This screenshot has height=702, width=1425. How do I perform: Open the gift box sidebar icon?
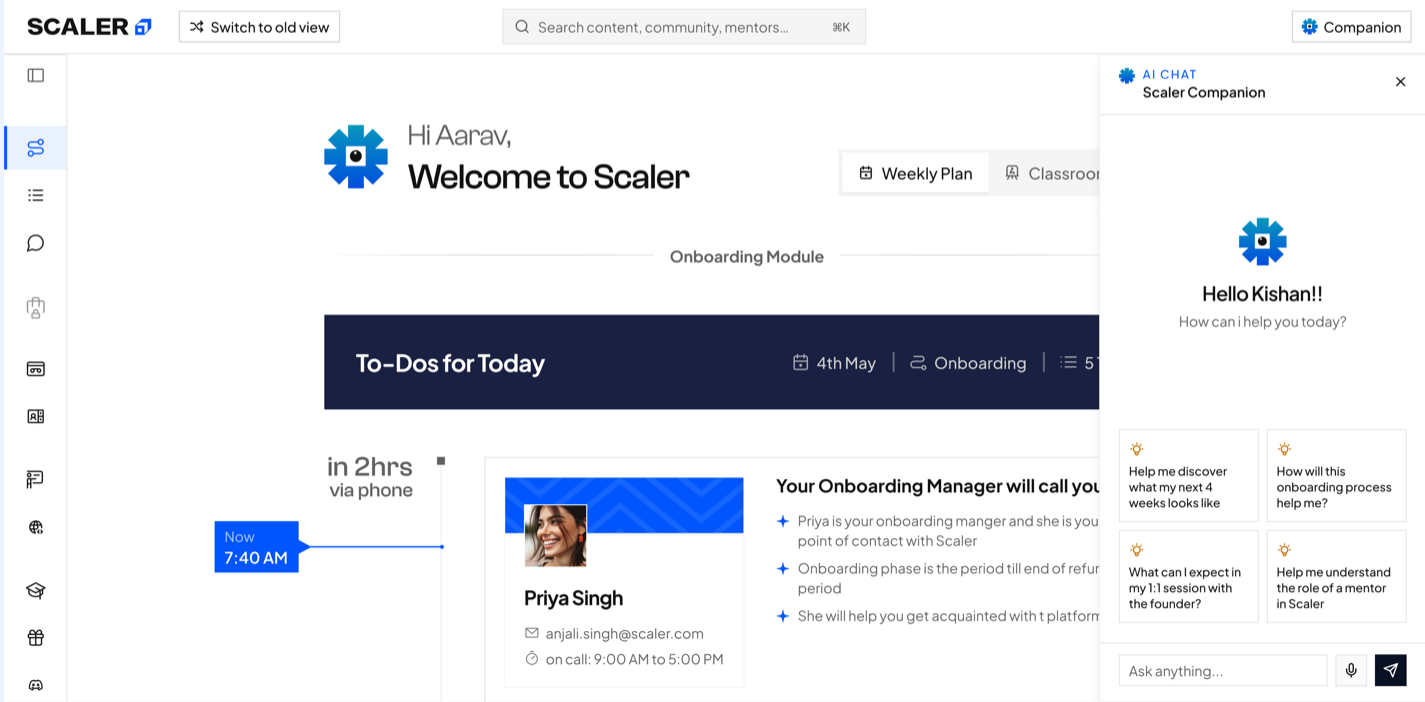36,638
